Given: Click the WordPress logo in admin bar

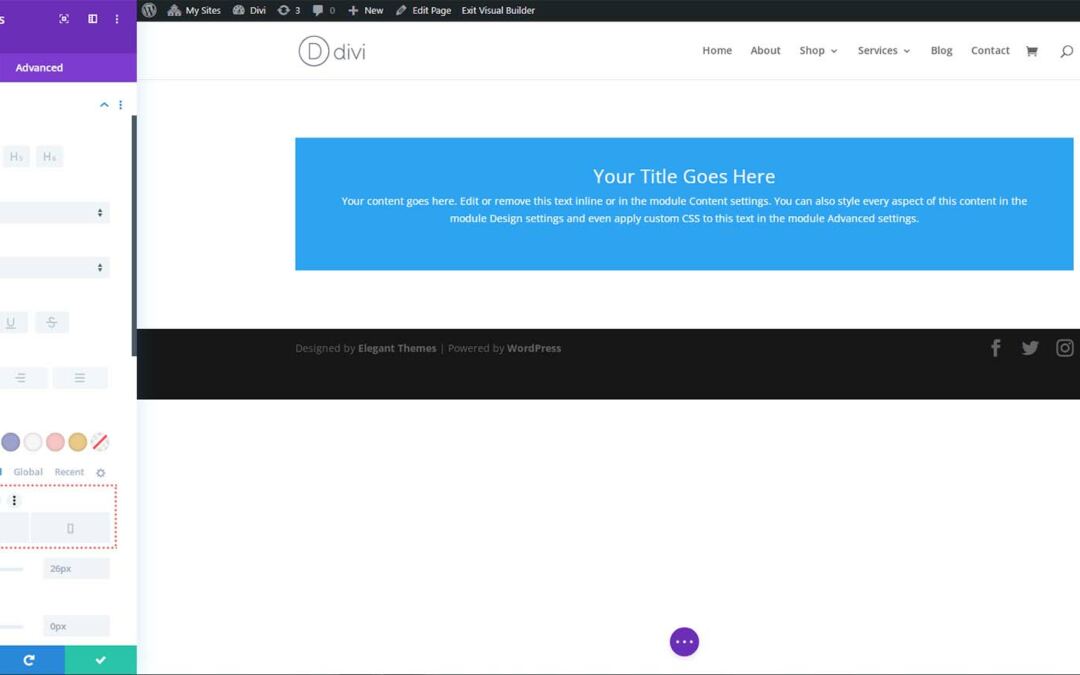Looking at the screenshot, I should pyautogui.click(x=149, y=10).
